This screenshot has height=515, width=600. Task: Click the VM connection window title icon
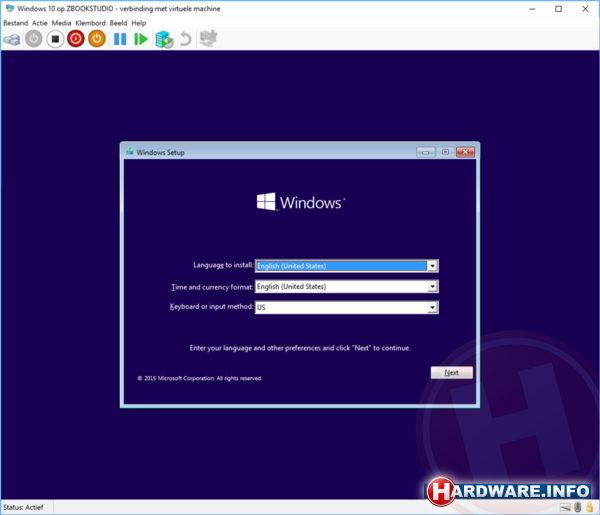point(10,8)
